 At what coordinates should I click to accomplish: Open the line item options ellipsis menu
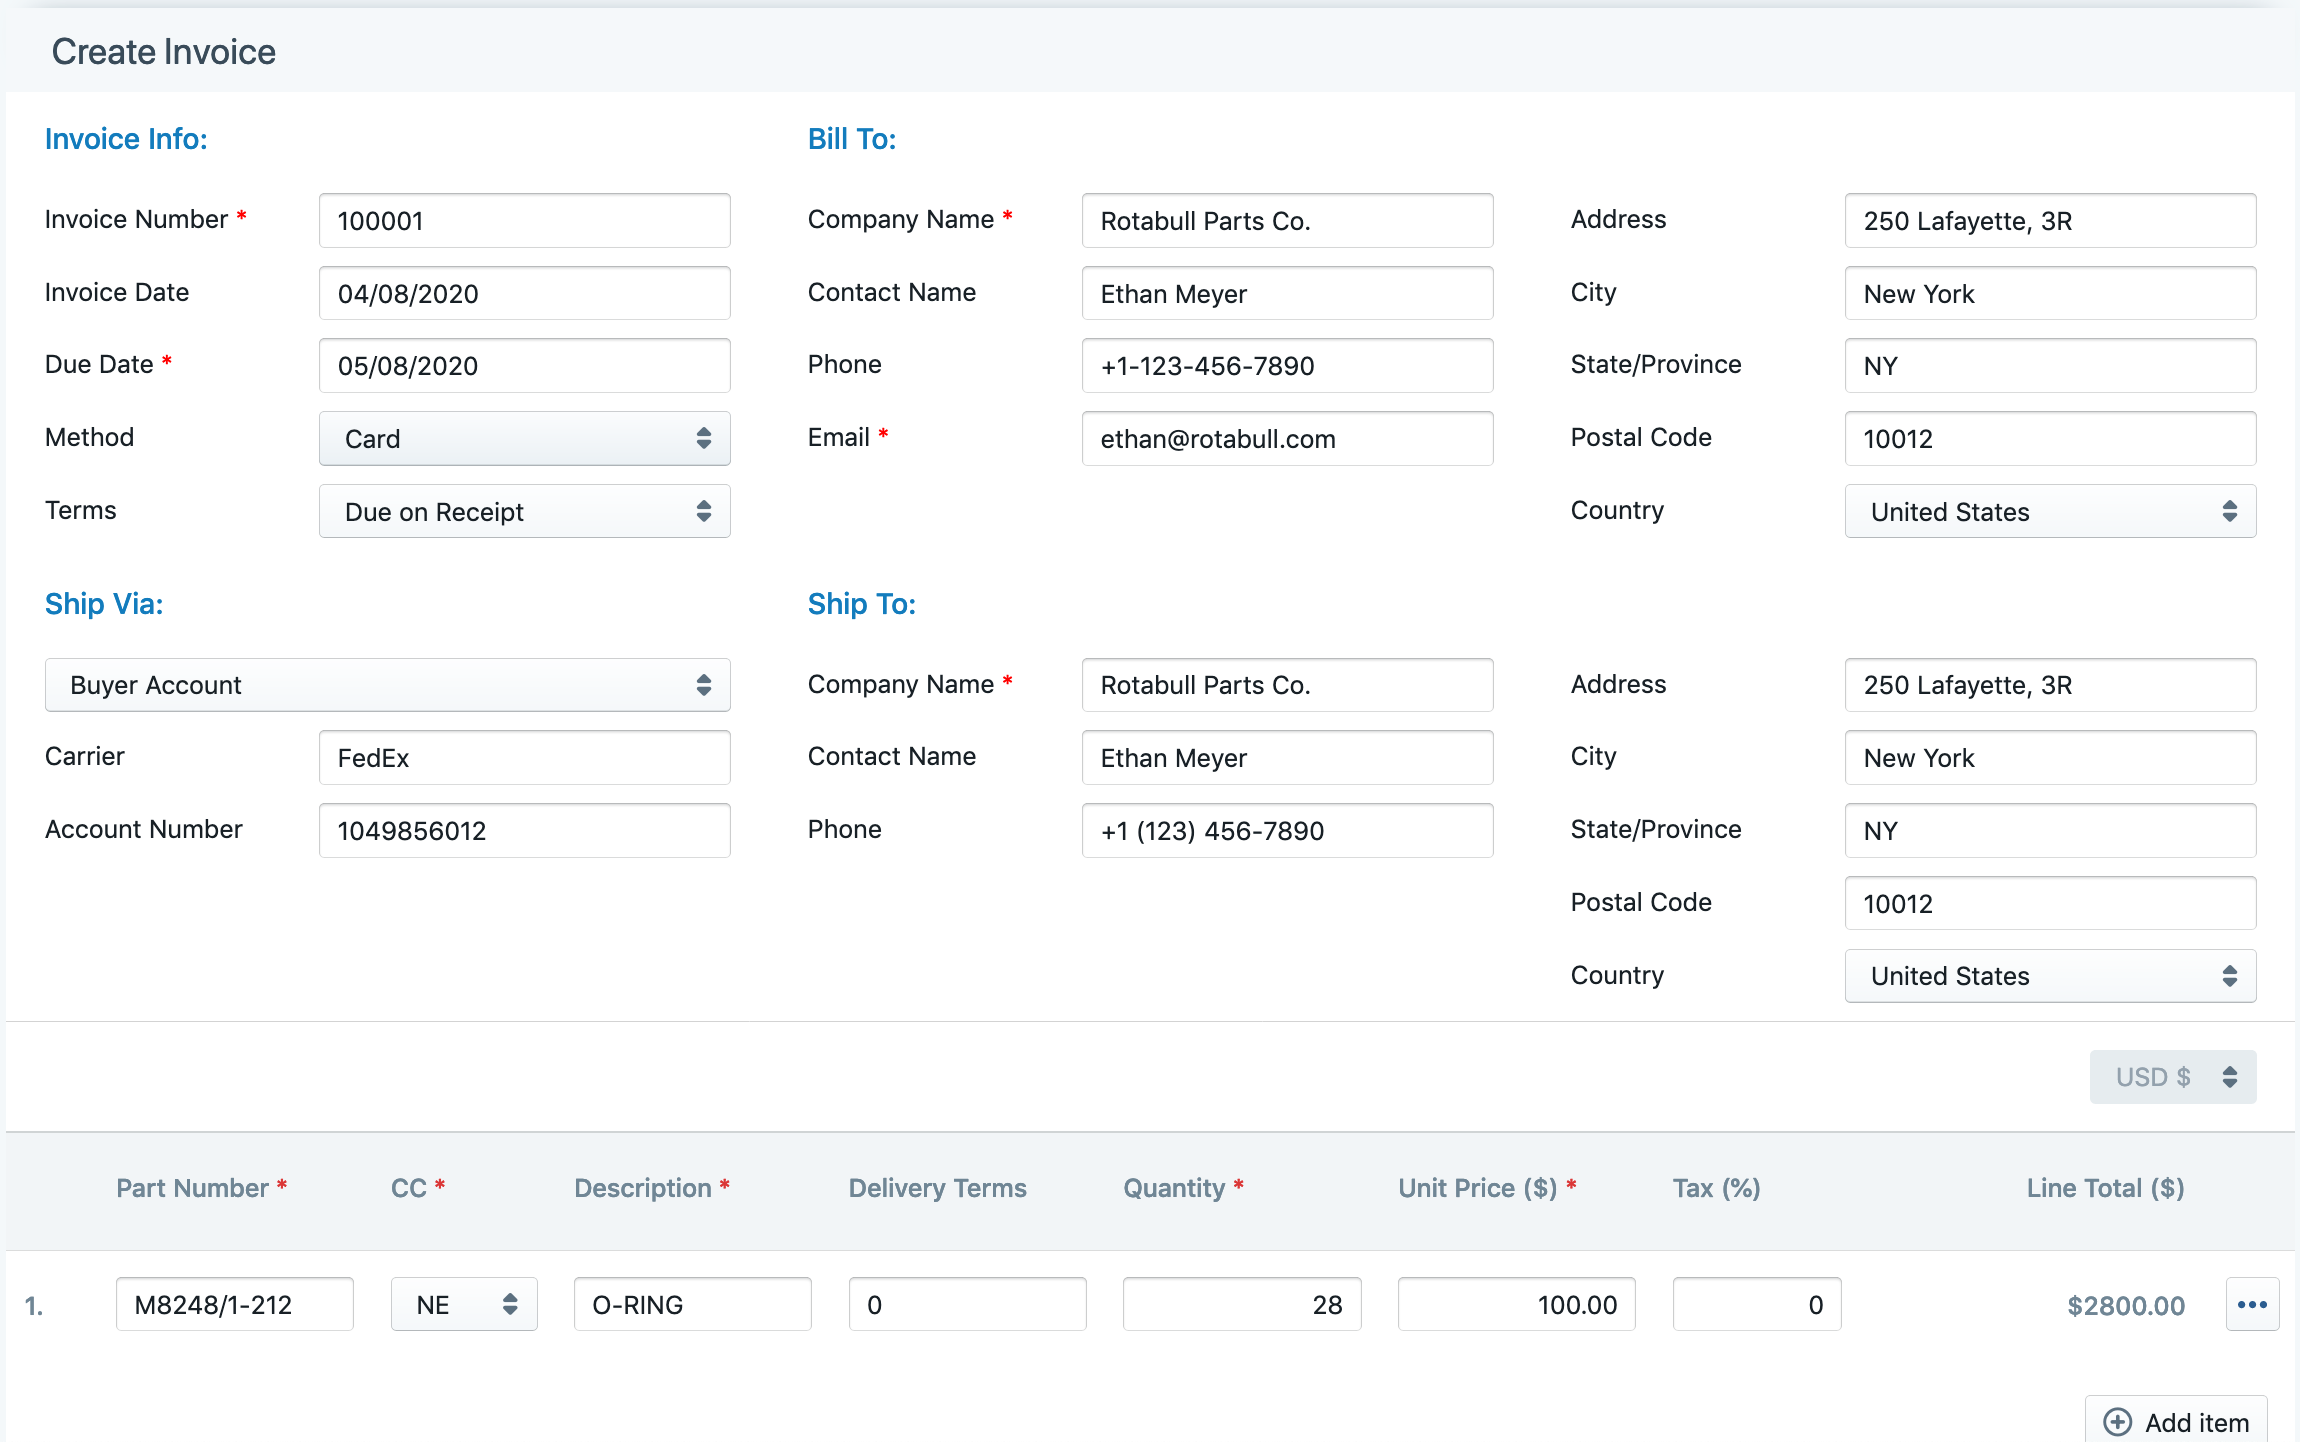coord(2253,1303)
